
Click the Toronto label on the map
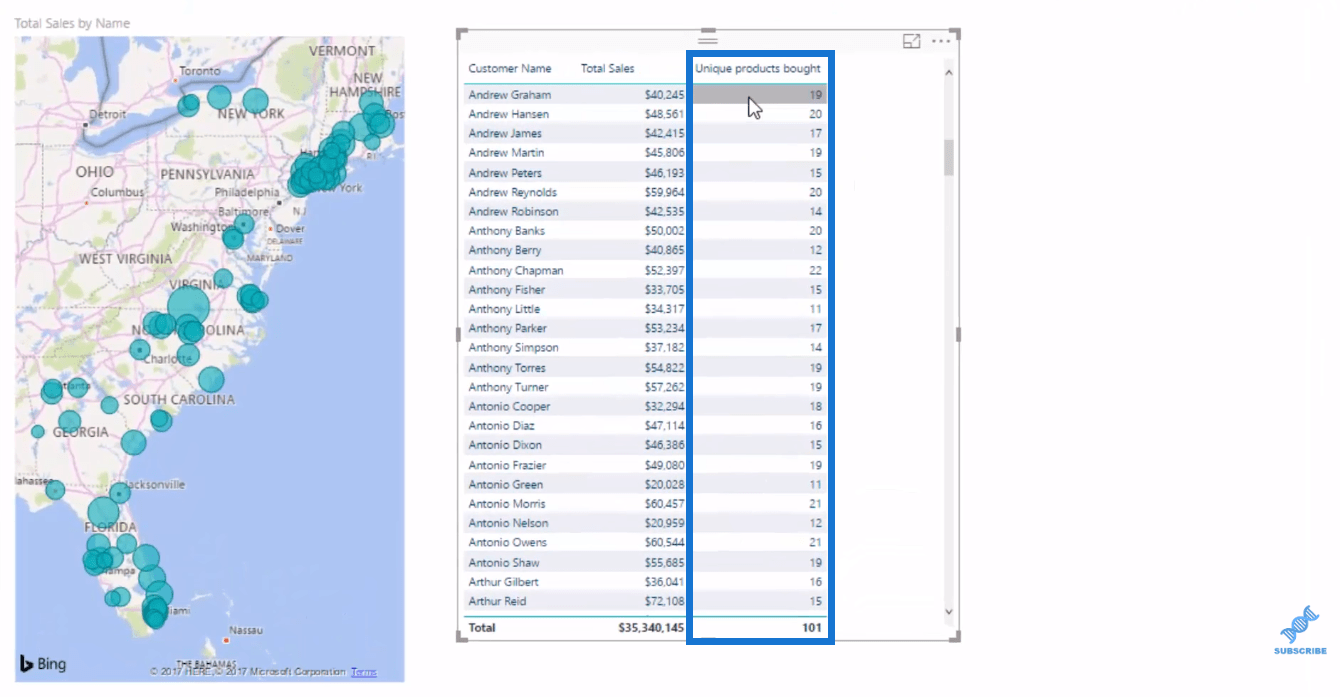coord(200,72)
